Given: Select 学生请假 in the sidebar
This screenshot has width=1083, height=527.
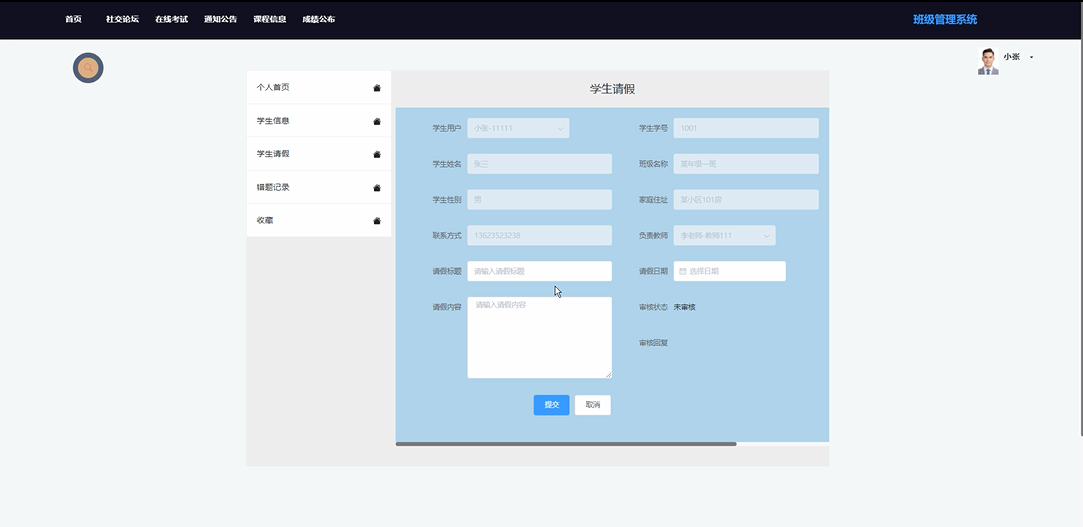Looking at the screenshot, I should (318, 154).
